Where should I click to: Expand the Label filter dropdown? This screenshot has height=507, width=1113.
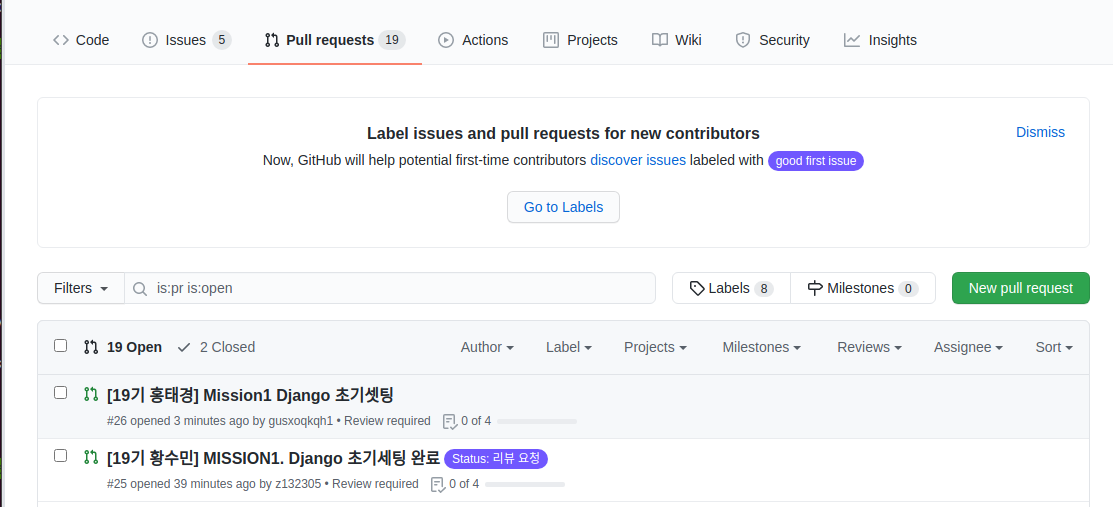pos(569,347)
